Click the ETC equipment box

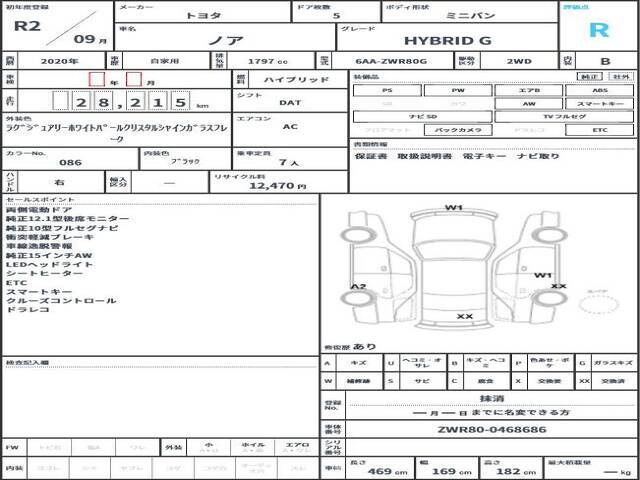(x=599, y=130)
